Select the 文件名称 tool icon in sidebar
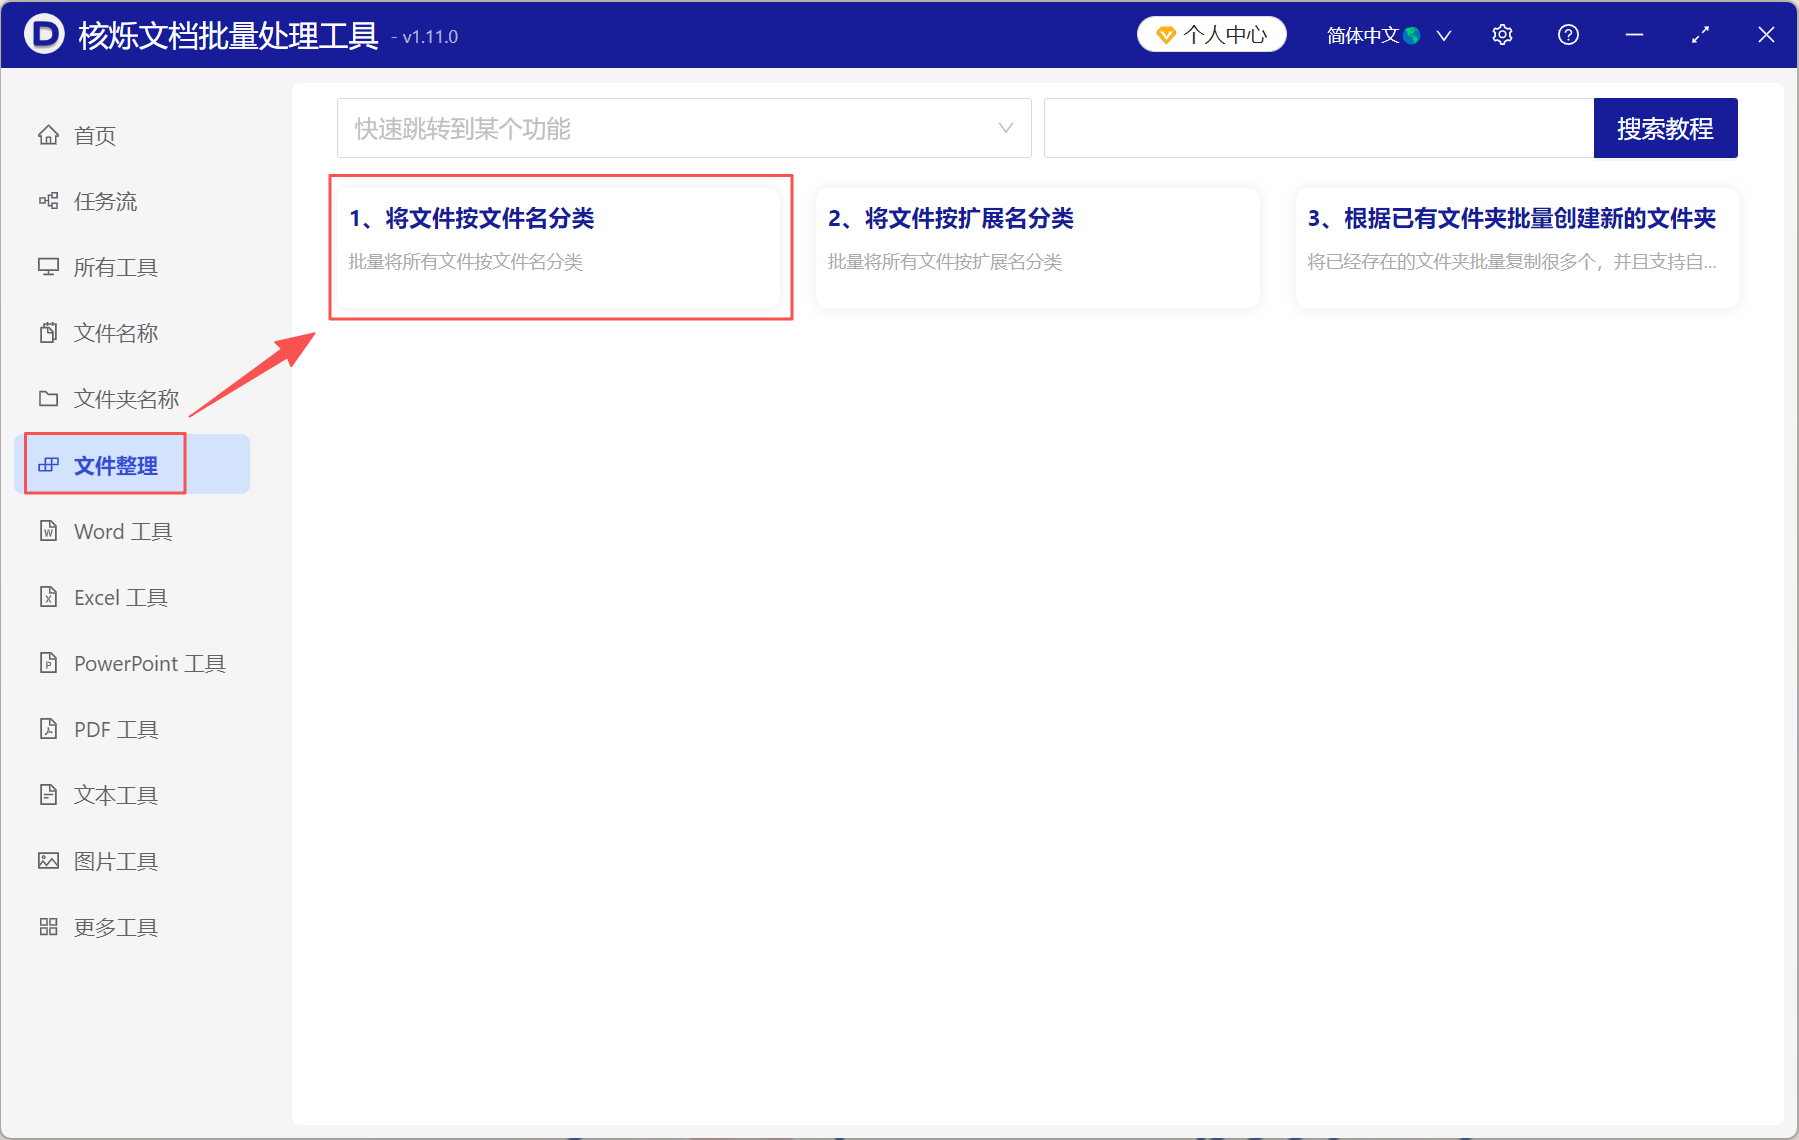The height and width of the screenshot is (1140, 1799). 48,332
